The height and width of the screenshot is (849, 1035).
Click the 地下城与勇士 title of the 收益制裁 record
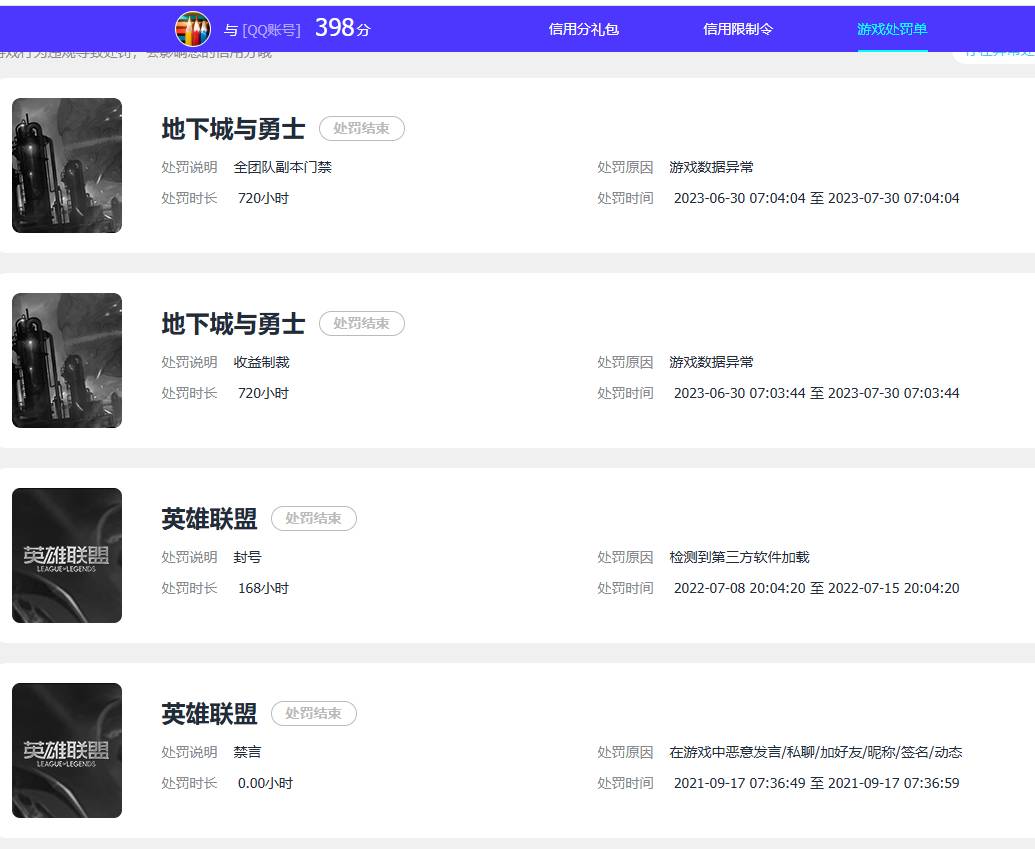233,324
